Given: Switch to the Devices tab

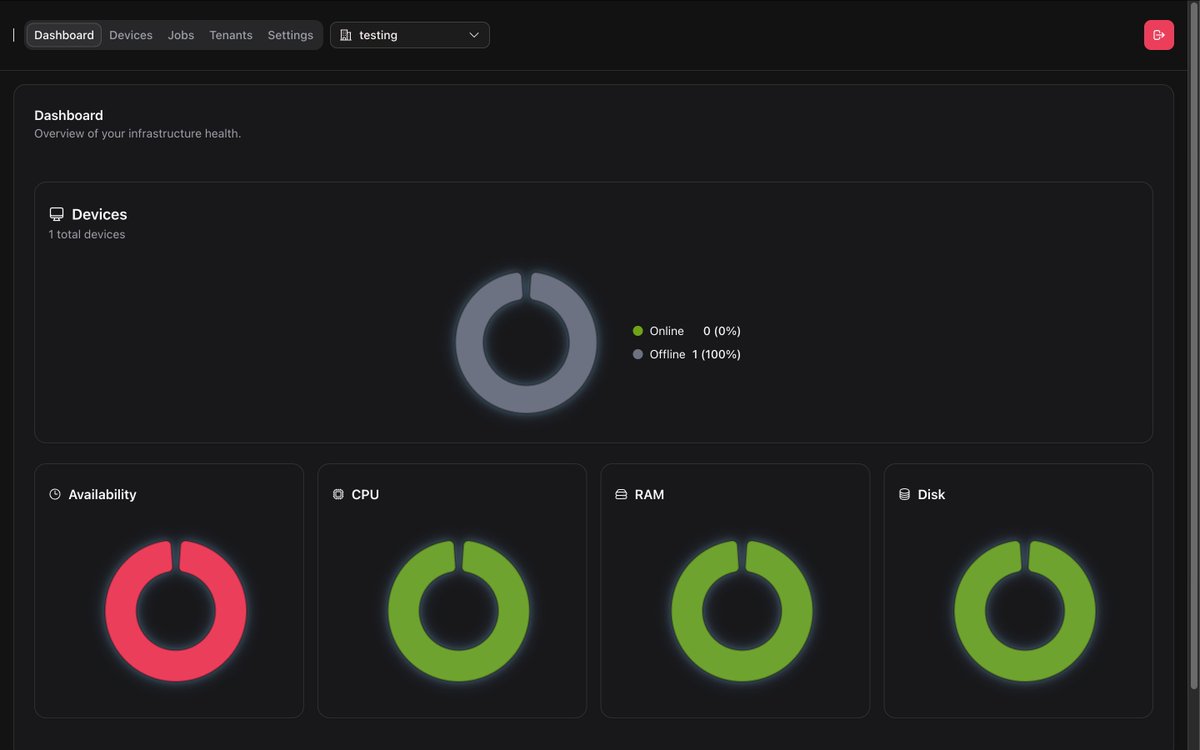Looking at the screenshot, I should click(x=130, y=34).
